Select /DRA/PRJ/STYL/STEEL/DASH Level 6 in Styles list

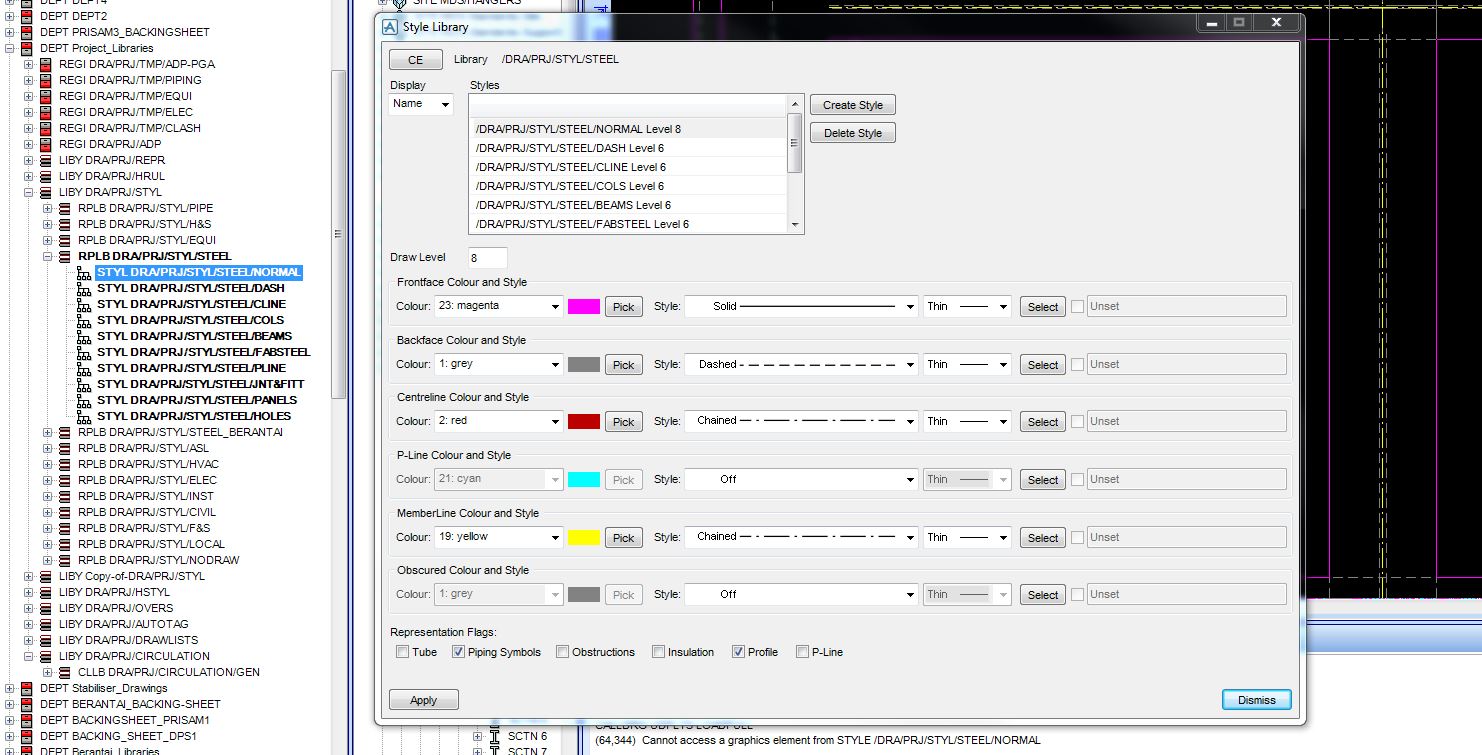(x=629, y=148)
